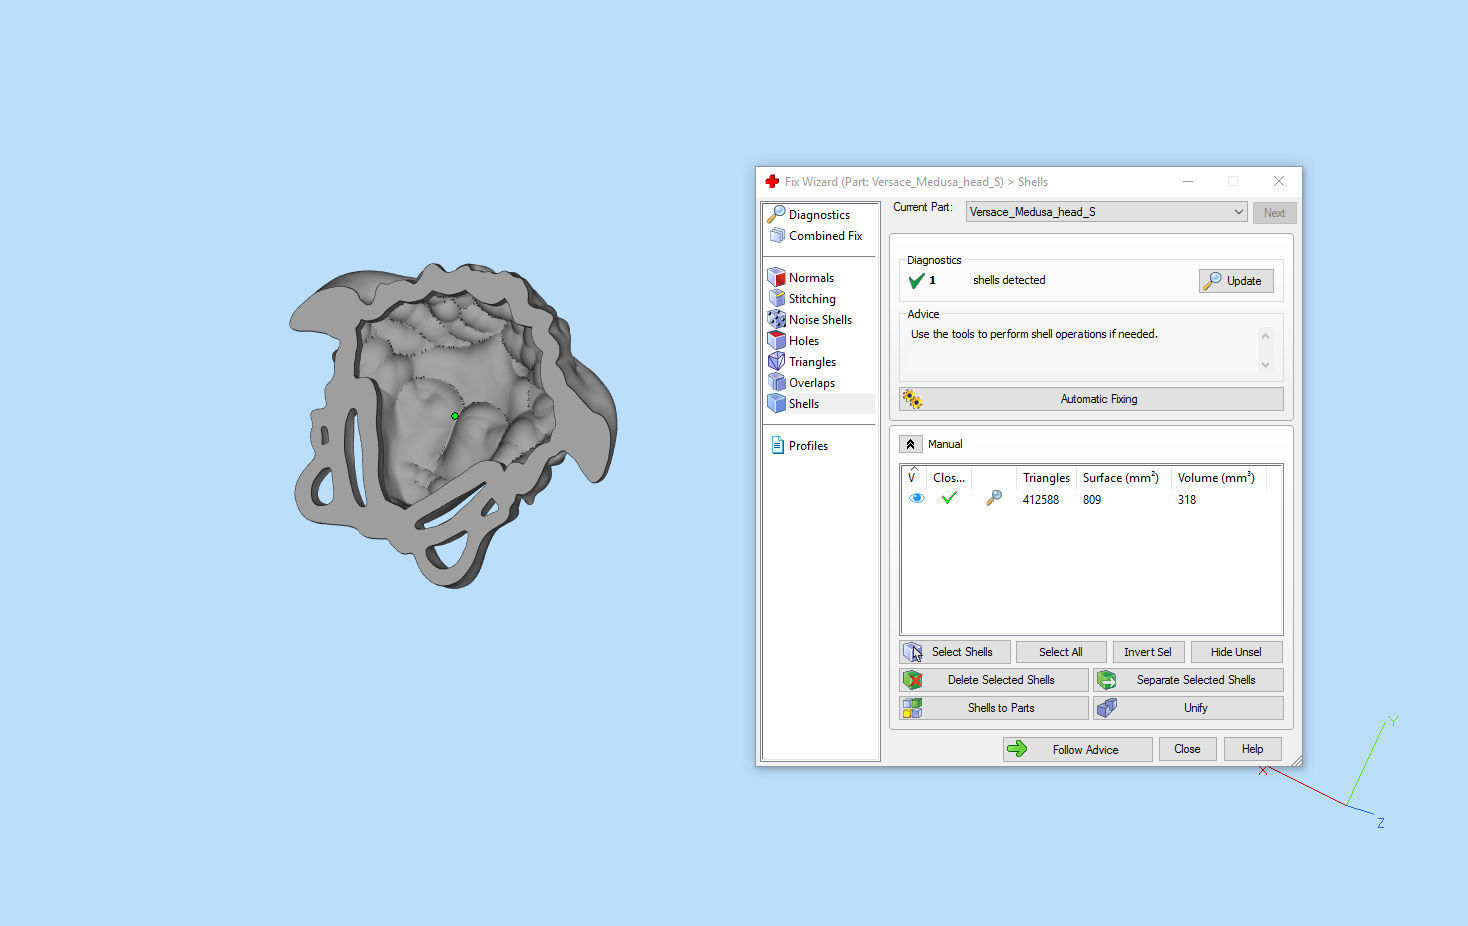Click the Next button

[1274, 213]
